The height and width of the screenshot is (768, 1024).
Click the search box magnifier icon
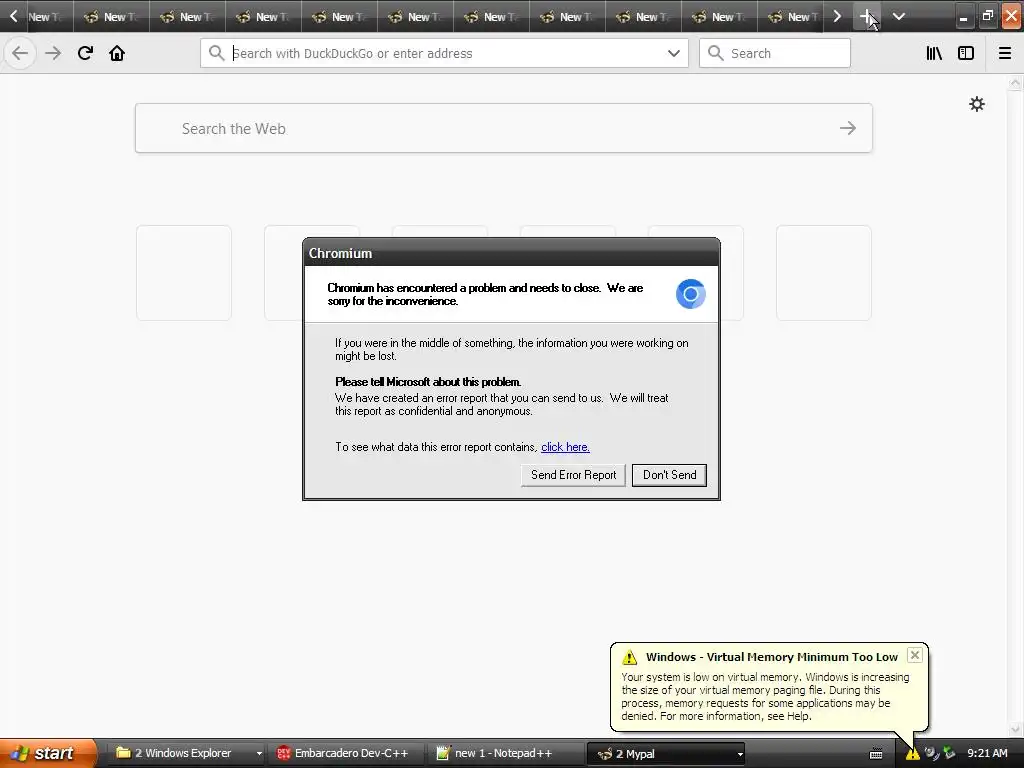(x=716, y=53)
